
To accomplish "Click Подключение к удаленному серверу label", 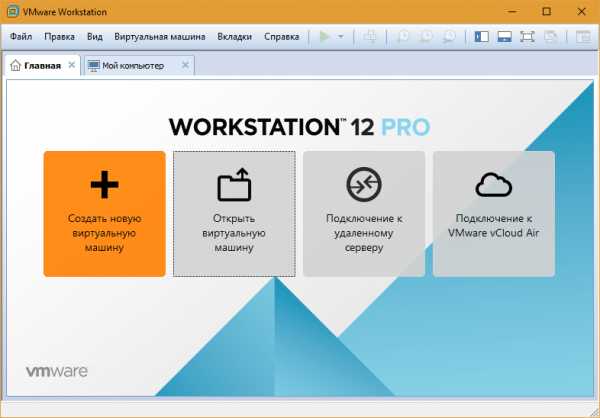I will [364, 233].
